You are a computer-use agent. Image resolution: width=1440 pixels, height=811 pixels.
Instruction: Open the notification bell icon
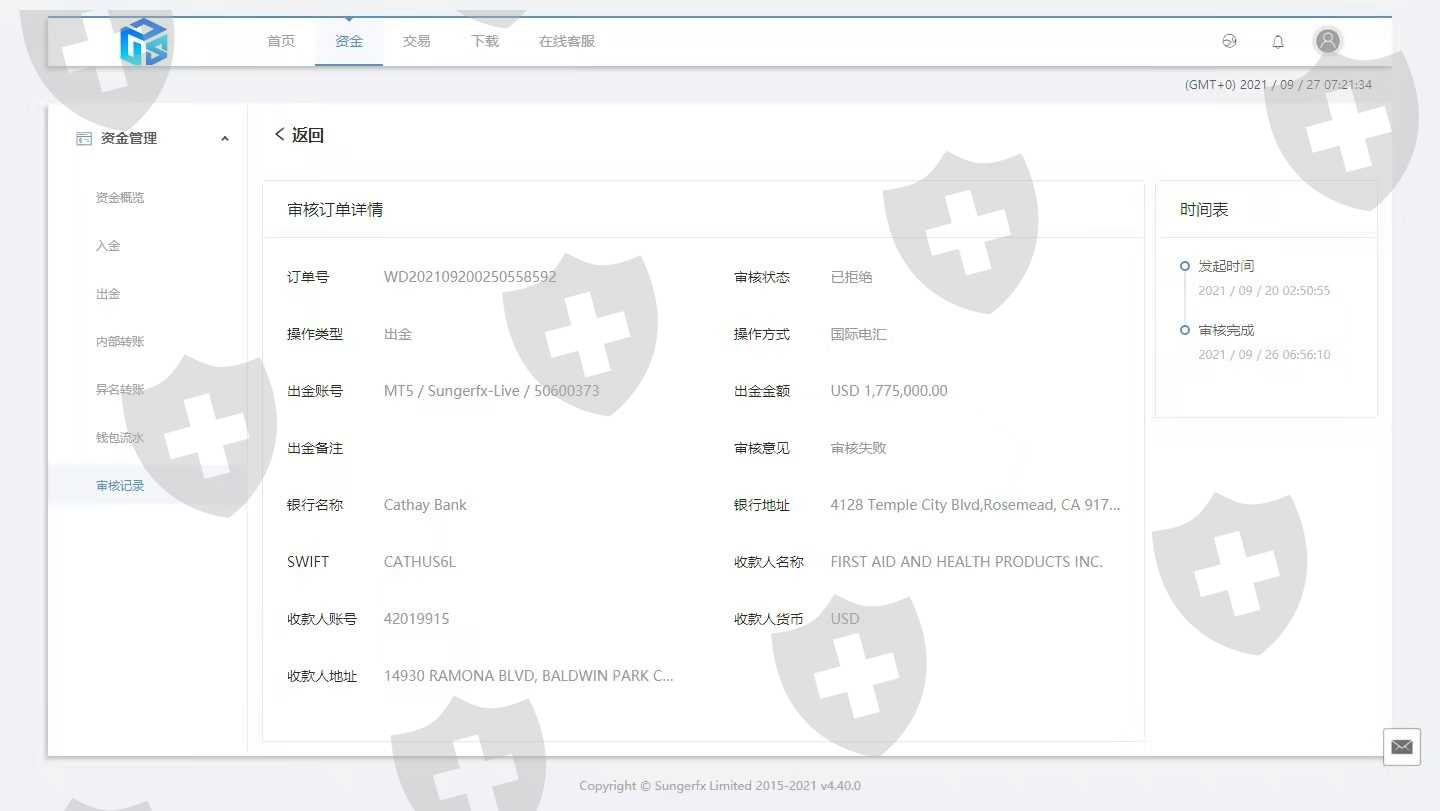pos(1278,41)
